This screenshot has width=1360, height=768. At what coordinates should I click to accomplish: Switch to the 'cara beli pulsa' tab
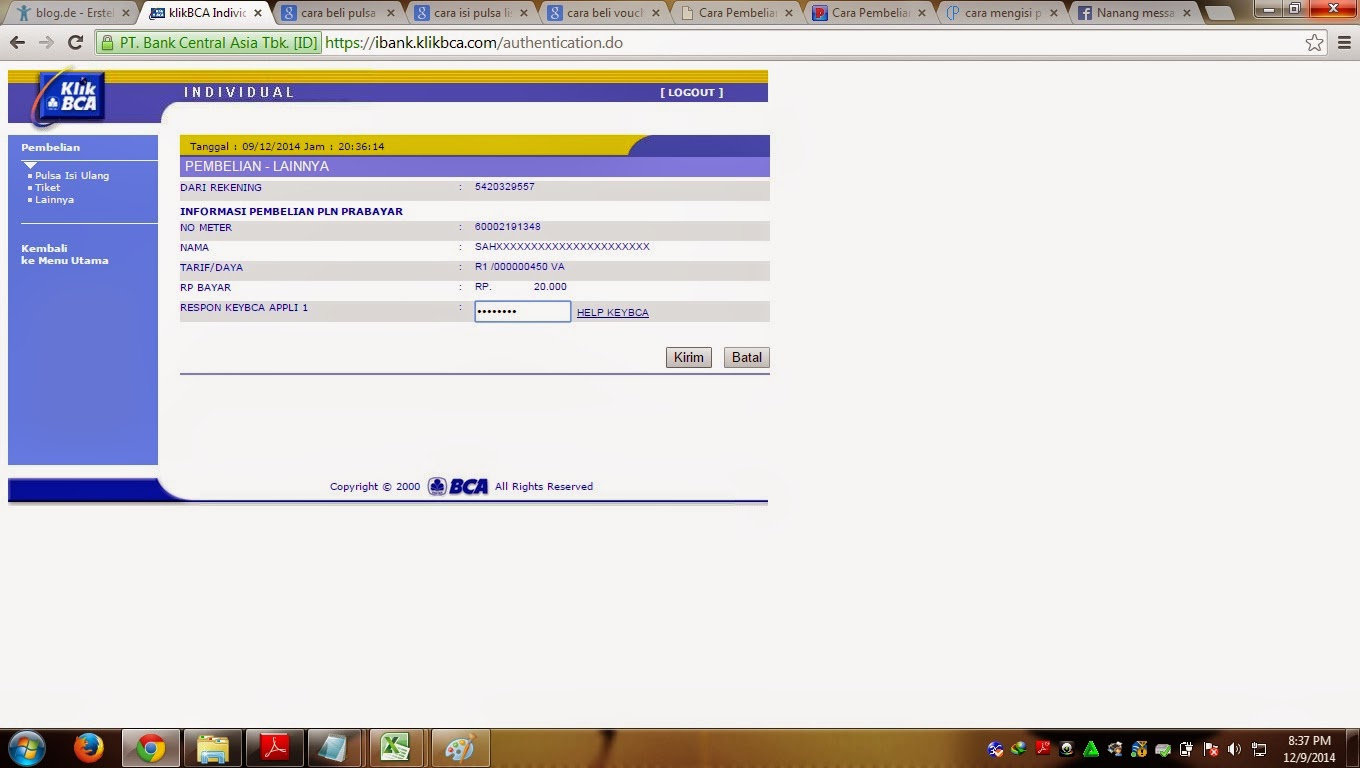pos(338,13)
